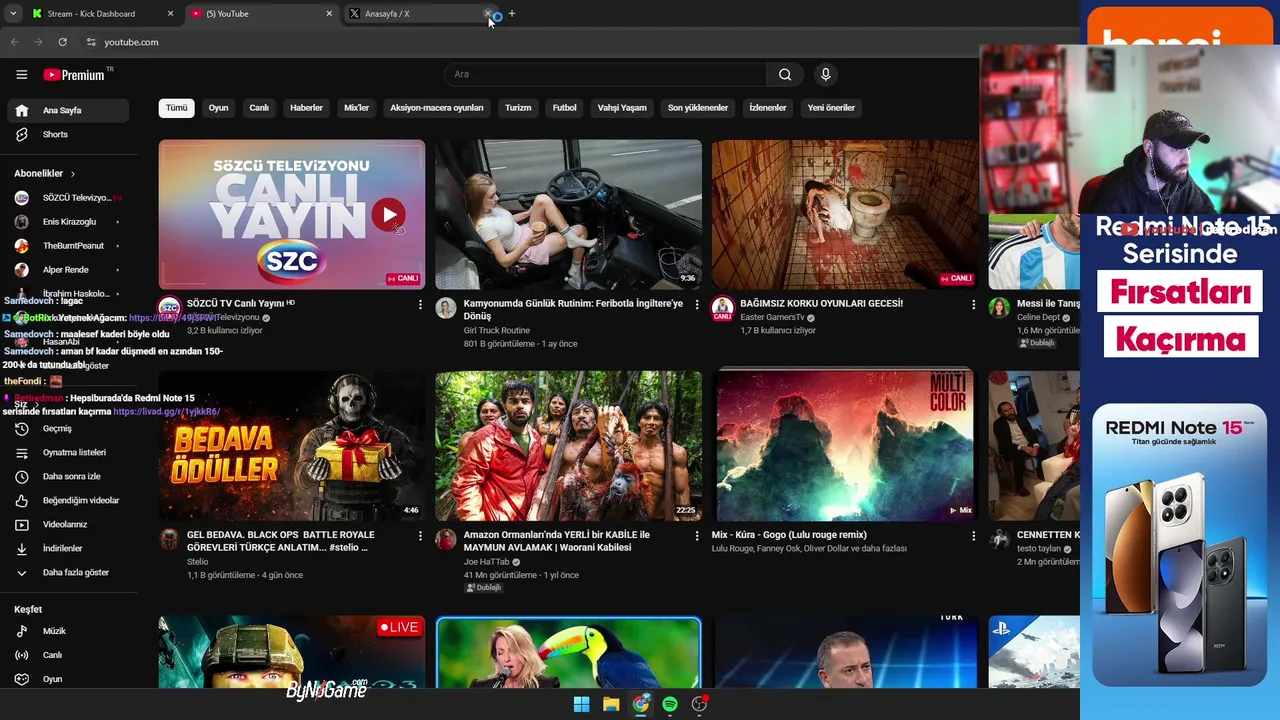The height and width of the screenshot is (720, 1280).
Task: Expand the Abonelikler section arrow
Action: (72, 173)
